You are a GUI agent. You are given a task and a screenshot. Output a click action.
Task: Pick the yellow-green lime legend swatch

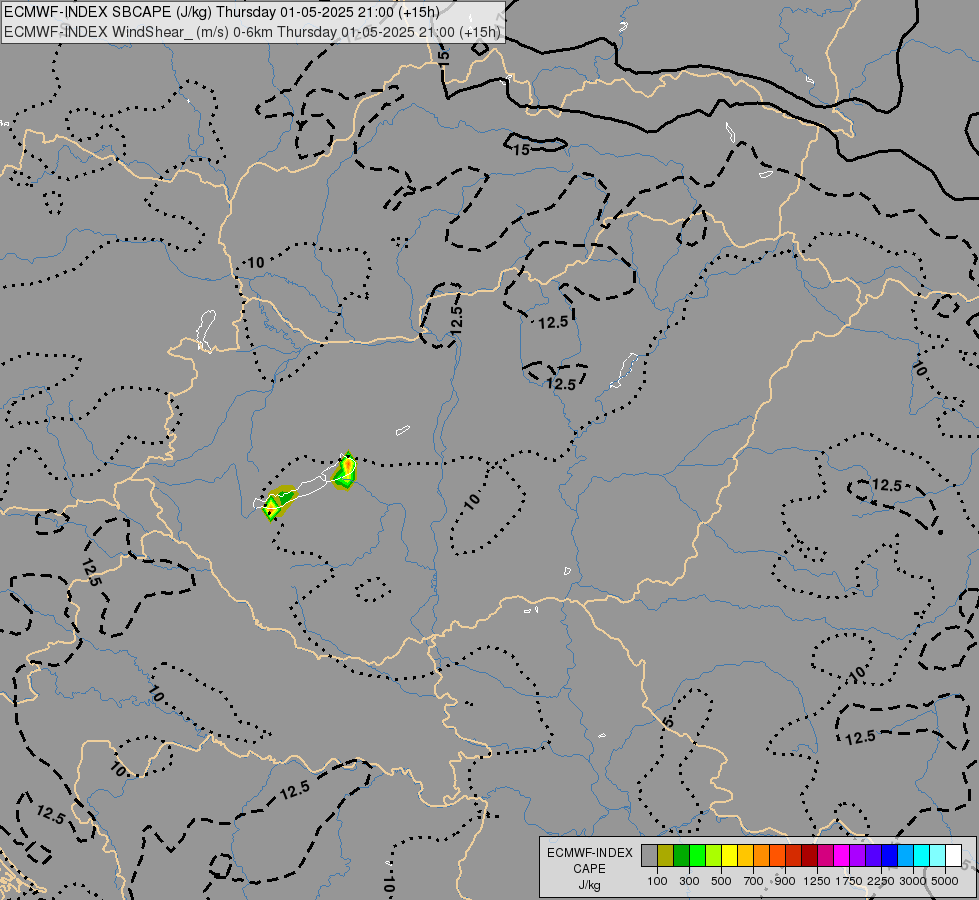[713, 856]
